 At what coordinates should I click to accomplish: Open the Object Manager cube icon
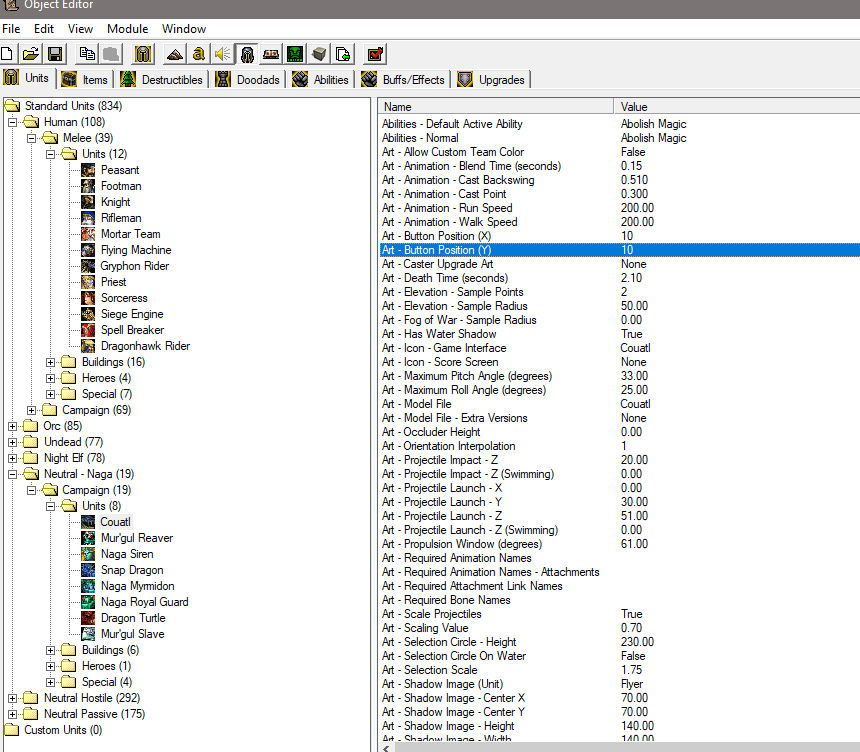click(319, 54)
